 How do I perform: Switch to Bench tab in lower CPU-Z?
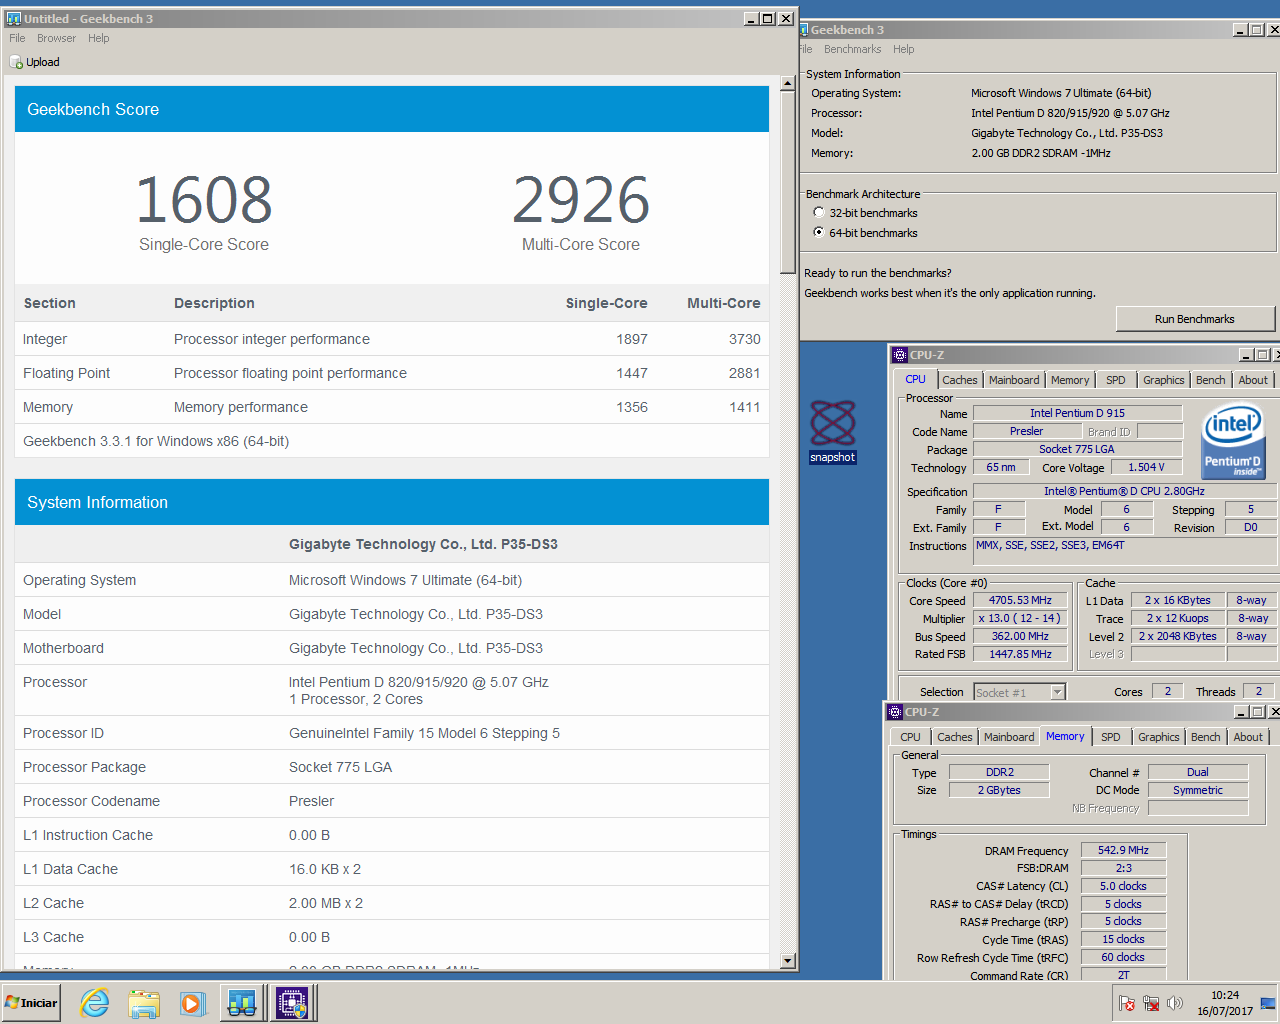[1206, 737]
